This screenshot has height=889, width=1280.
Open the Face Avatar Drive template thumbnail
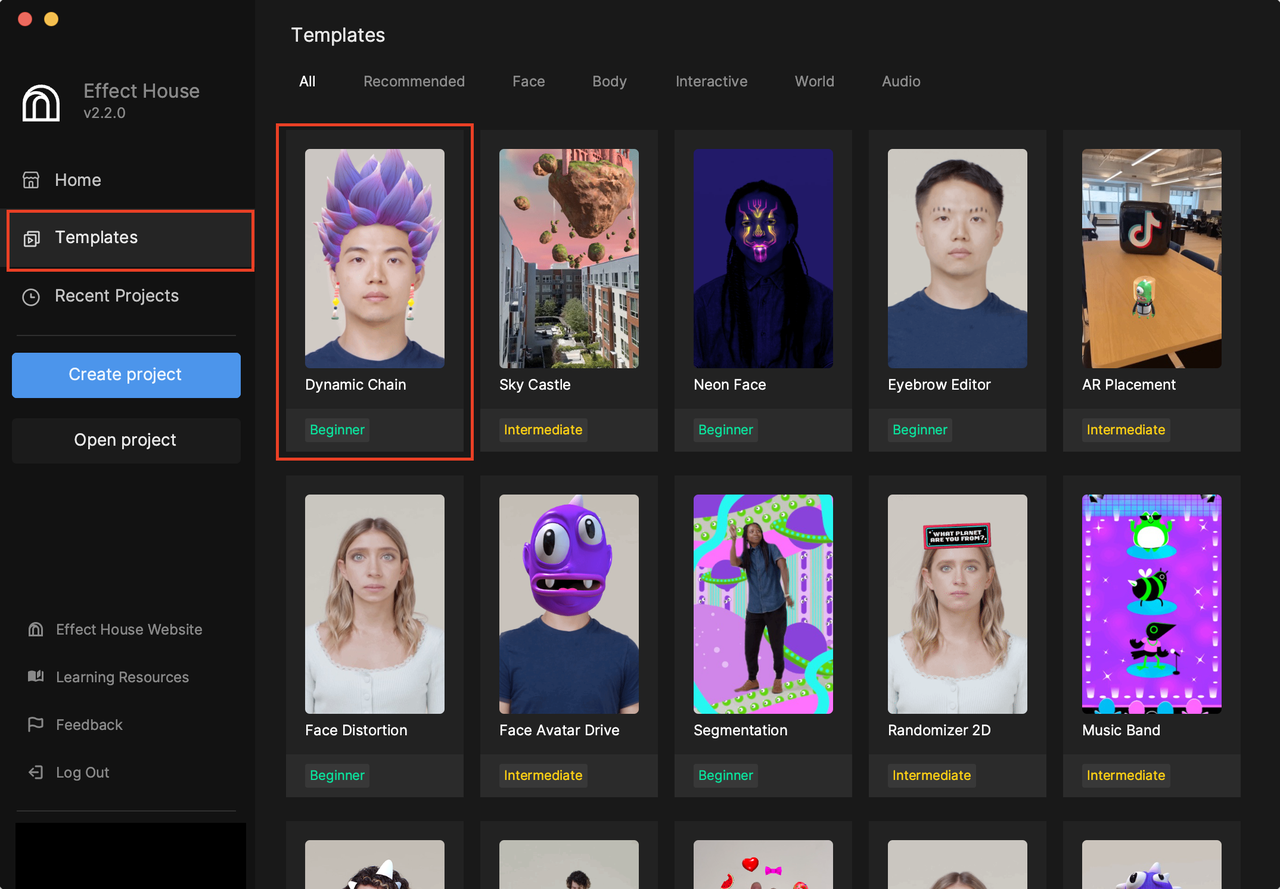tap(569, 604)
